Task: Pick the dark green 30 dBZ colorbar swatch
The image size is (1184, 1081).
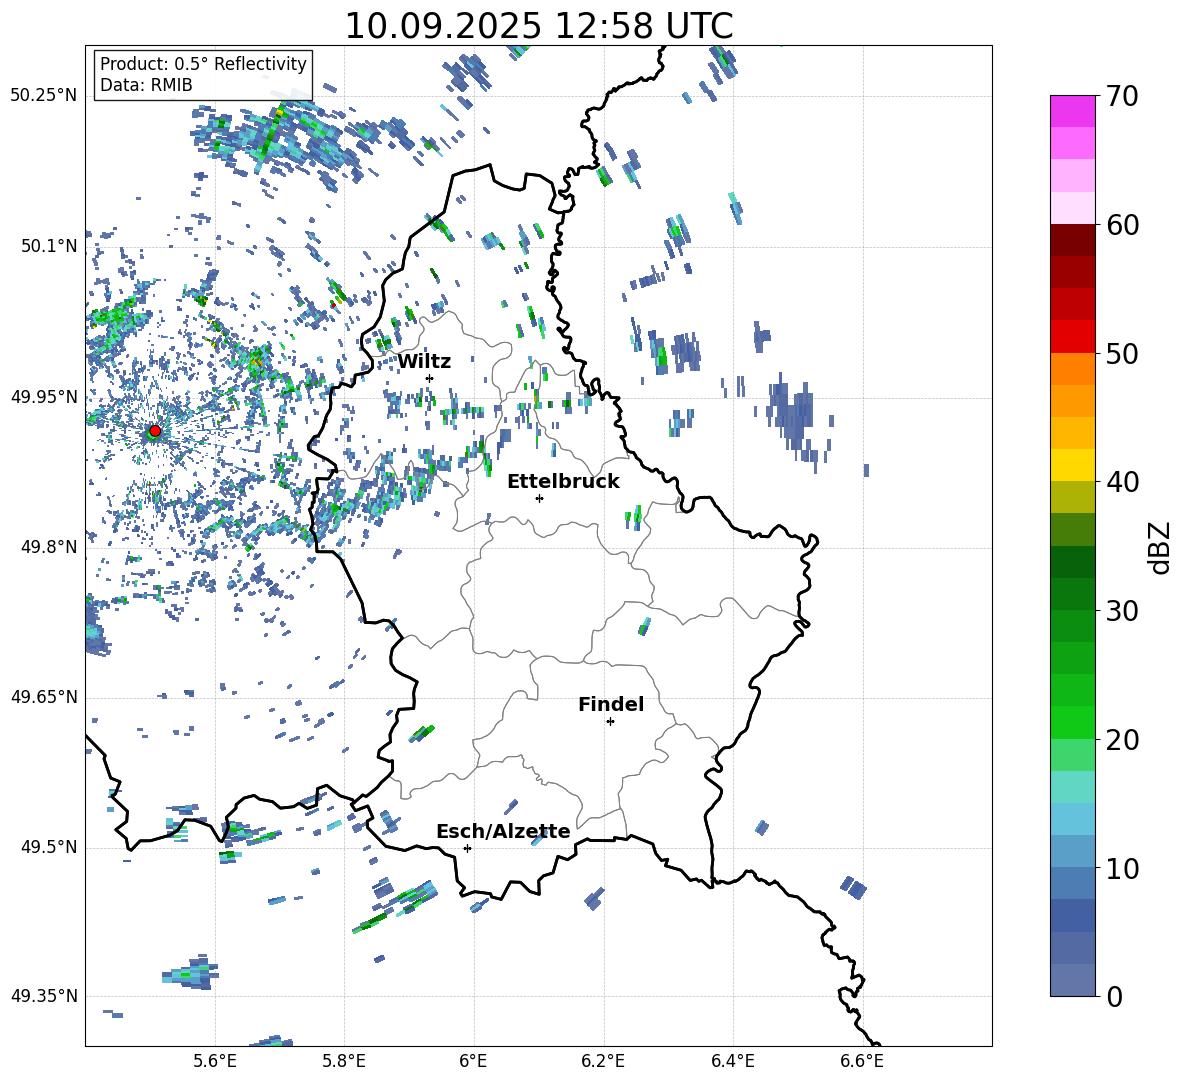Action: pyautogui.click(x=1073, y=594)
